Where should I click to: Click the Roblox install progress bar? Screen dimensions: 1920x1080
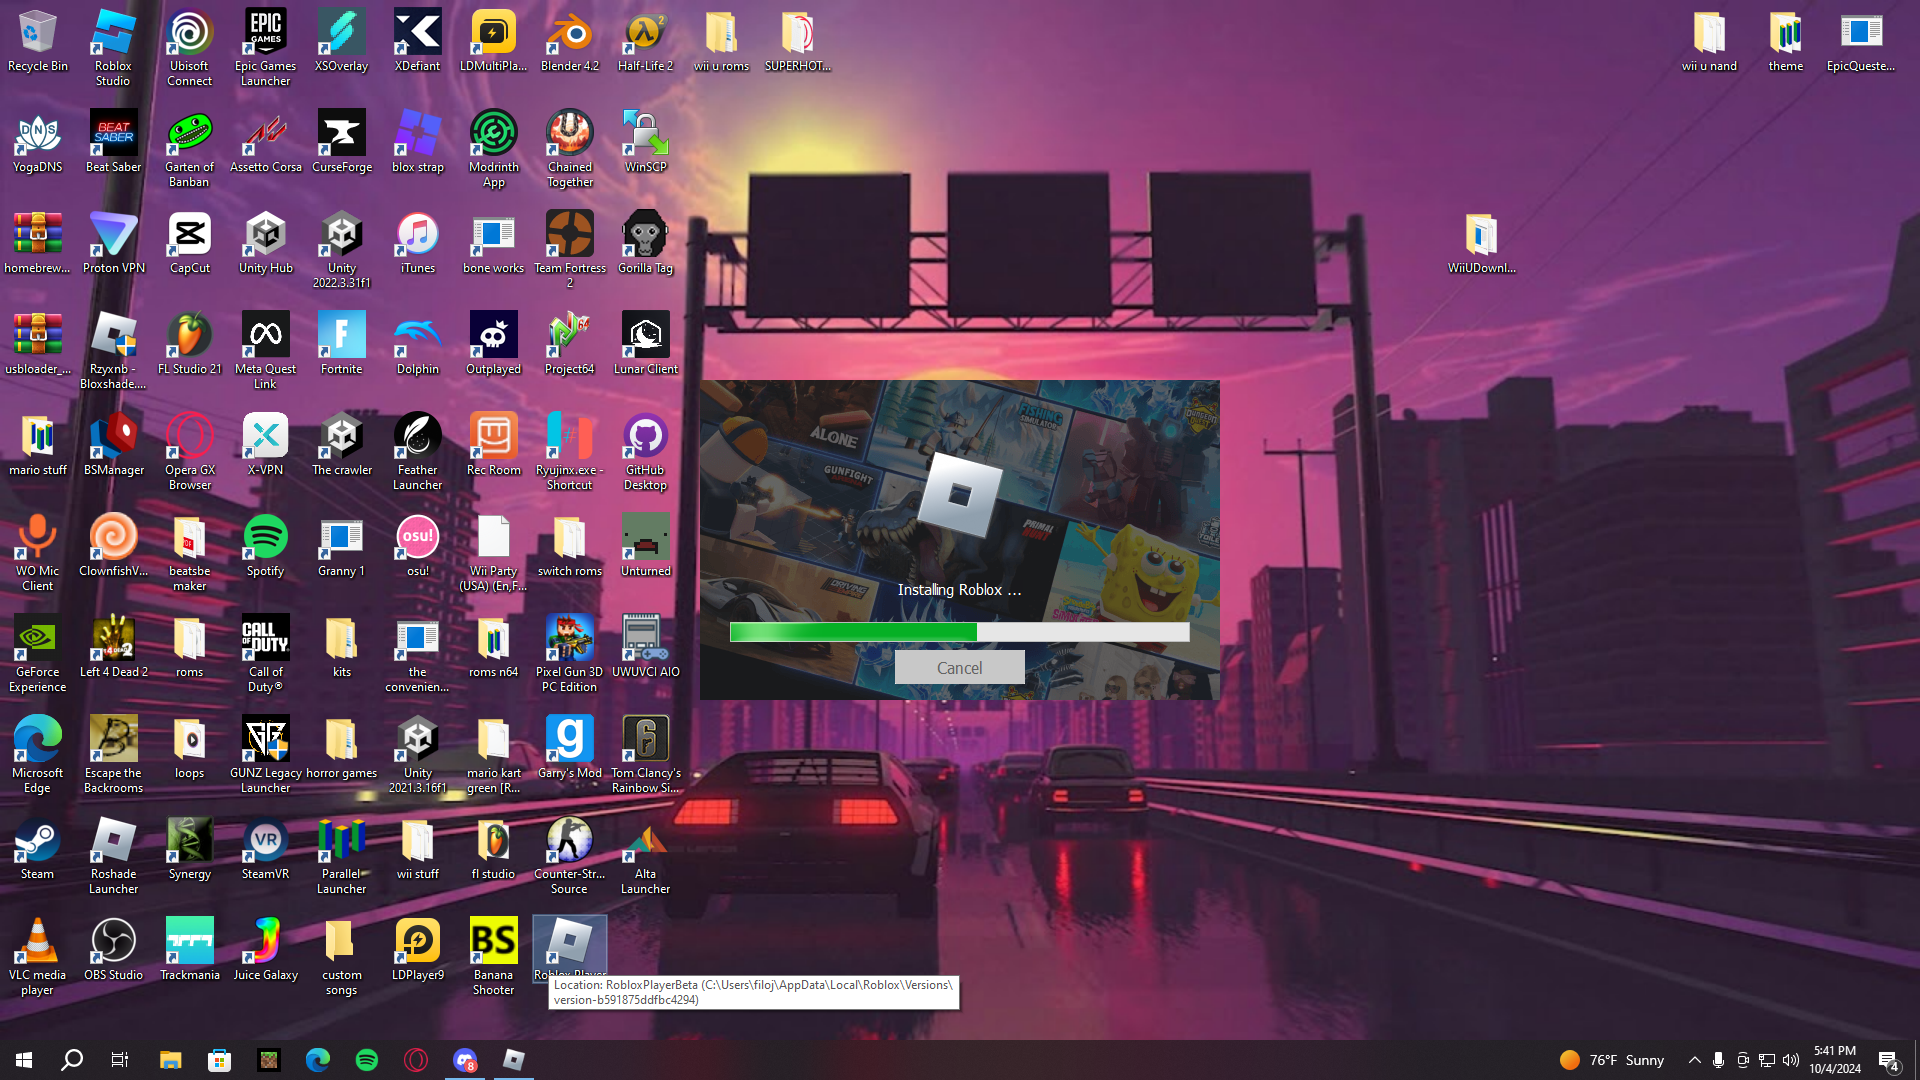point(959,632)
